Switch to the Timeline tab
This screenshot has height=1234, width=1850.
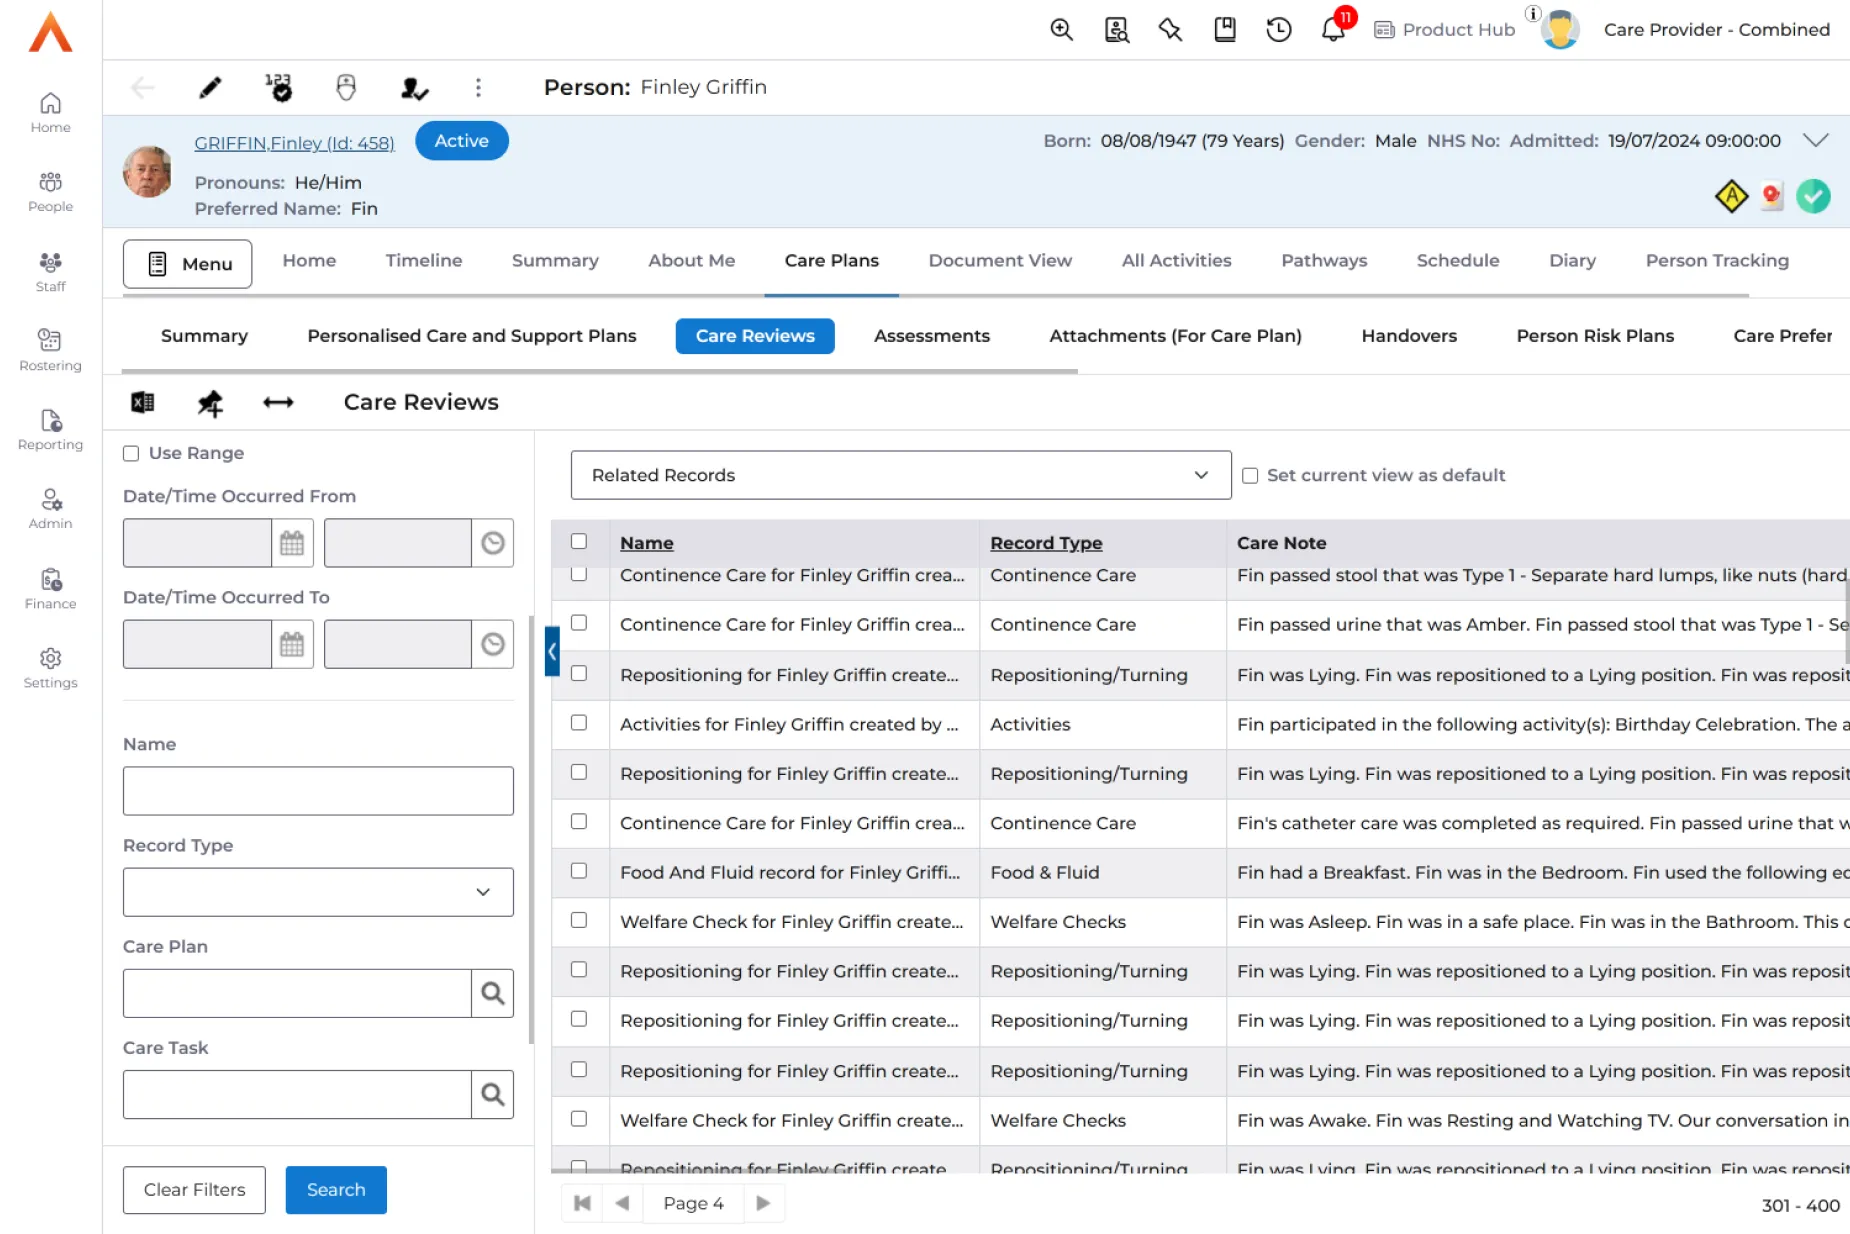(x=424, y=261)
